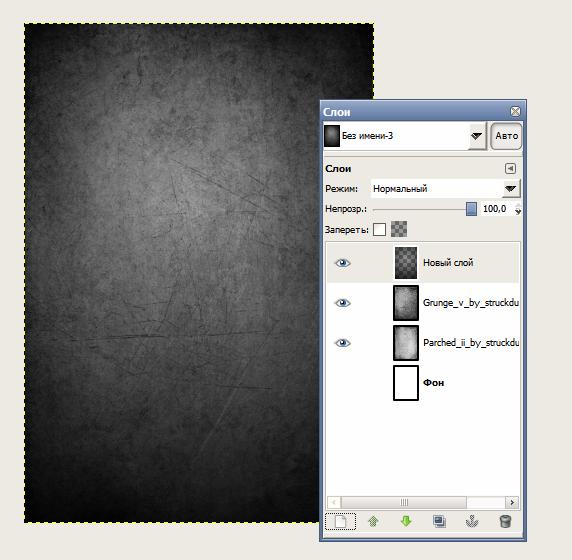Lower layer with green down arrow
This screenshot has width=572, height=560.
[x=406, y=521]
